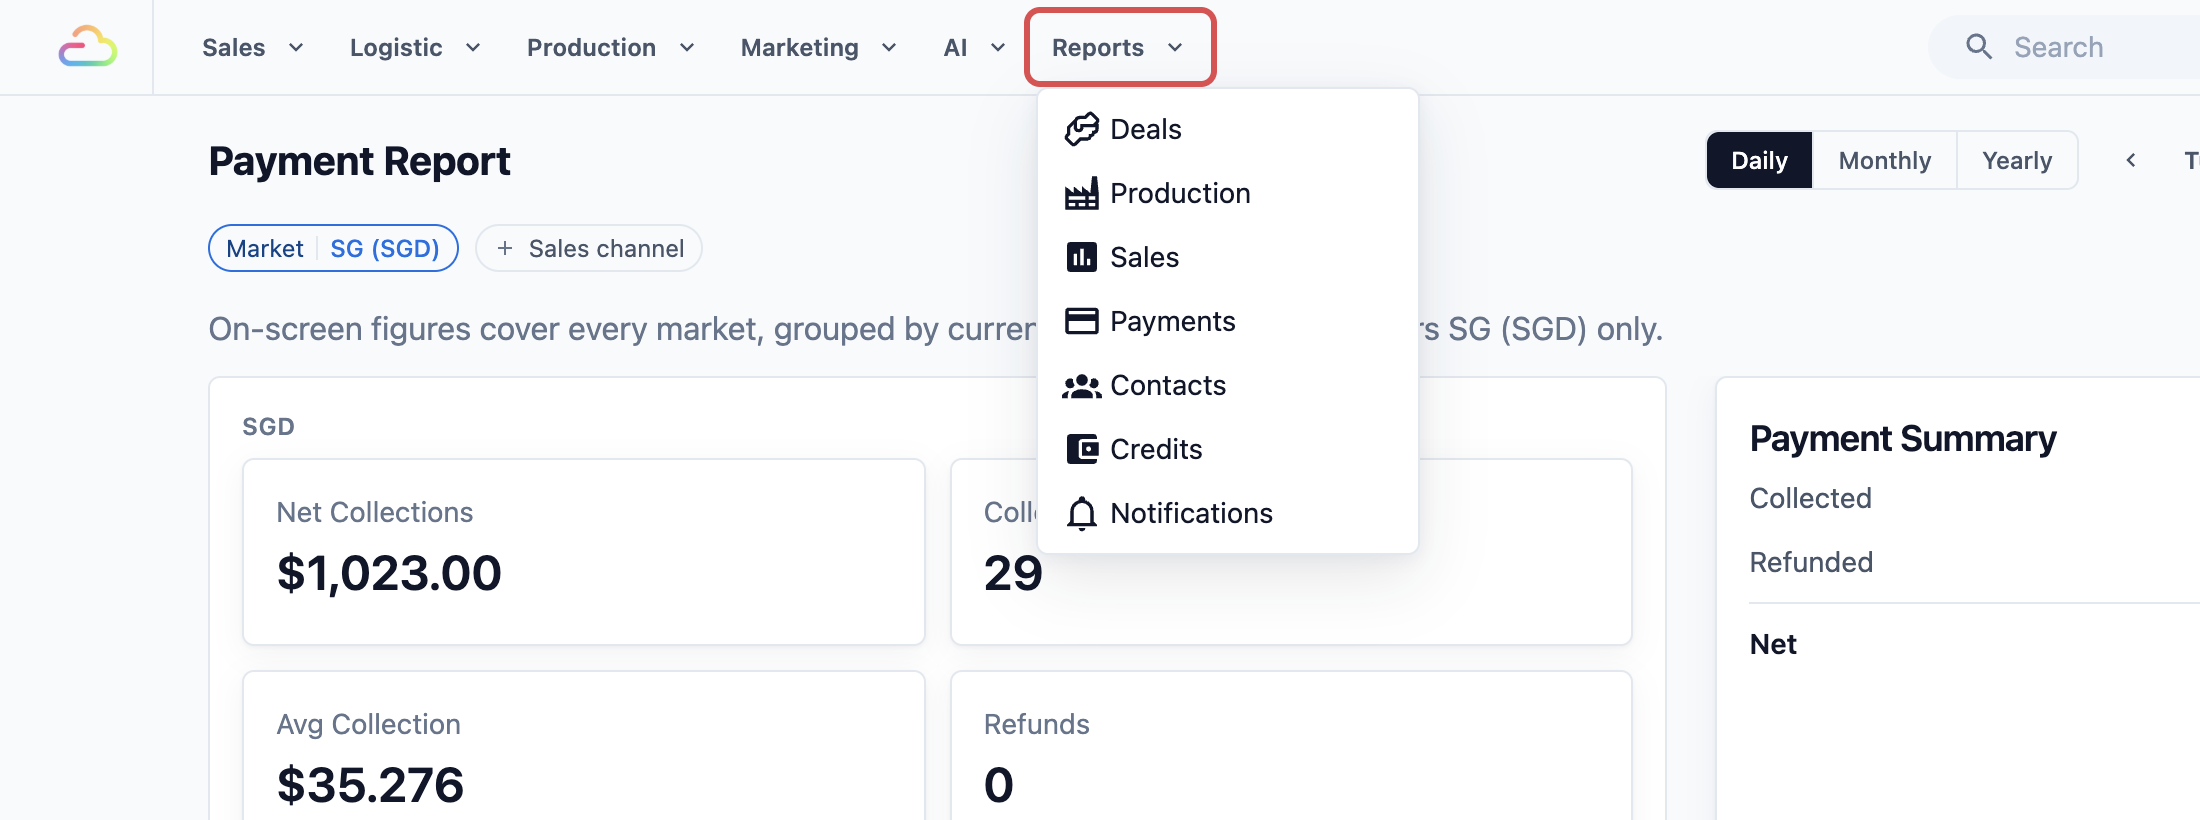
Task: Select Credits from Reports menu
Action: [x=1228, y=449]
